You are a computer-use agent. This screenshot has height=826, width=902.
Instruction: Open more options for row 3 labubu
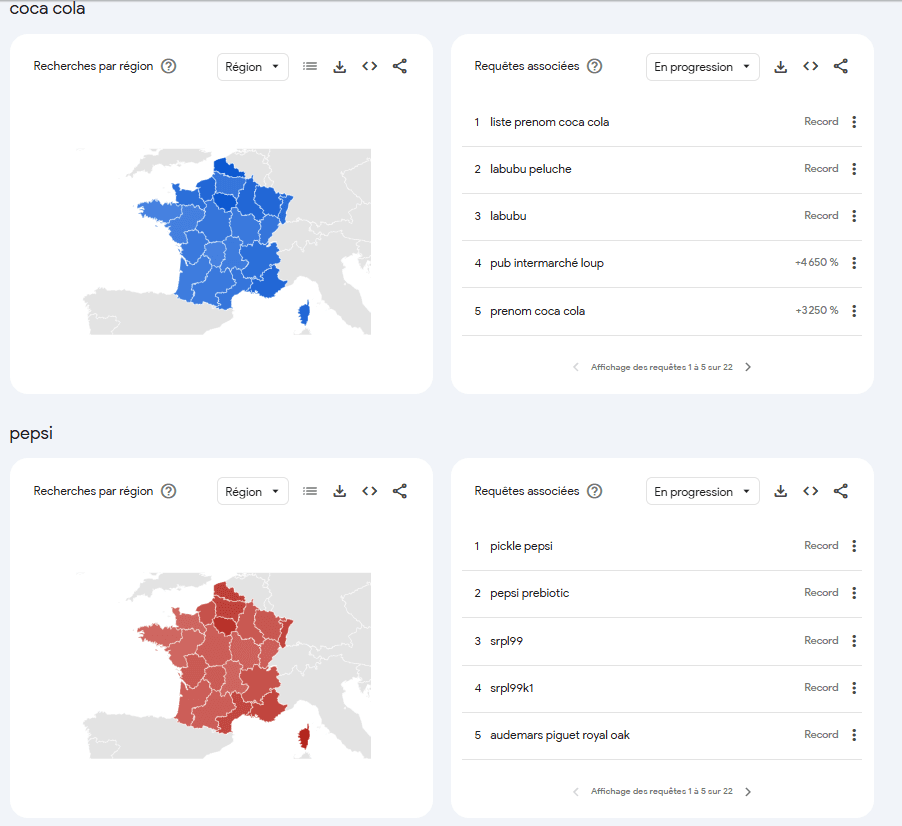point(854,216)
